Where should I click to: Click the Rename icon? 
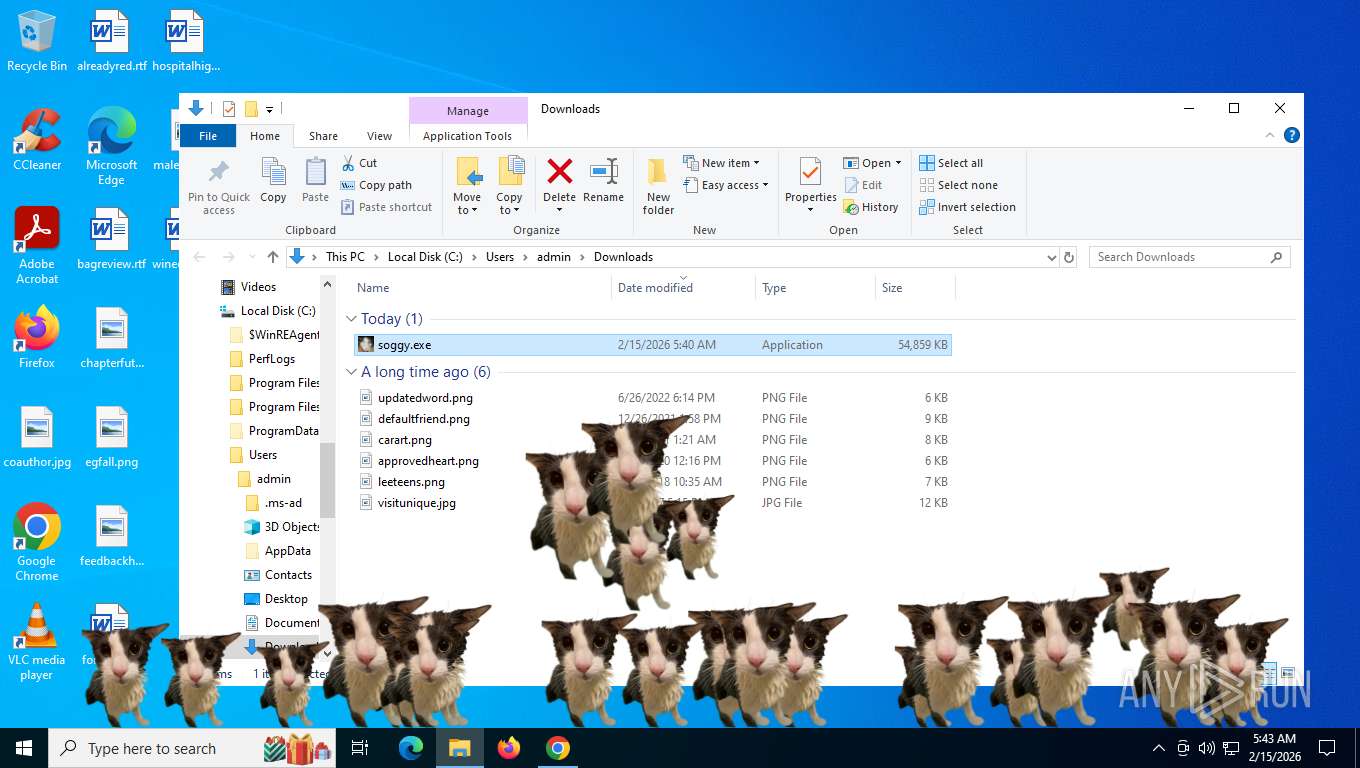click(x=603, y=171)
